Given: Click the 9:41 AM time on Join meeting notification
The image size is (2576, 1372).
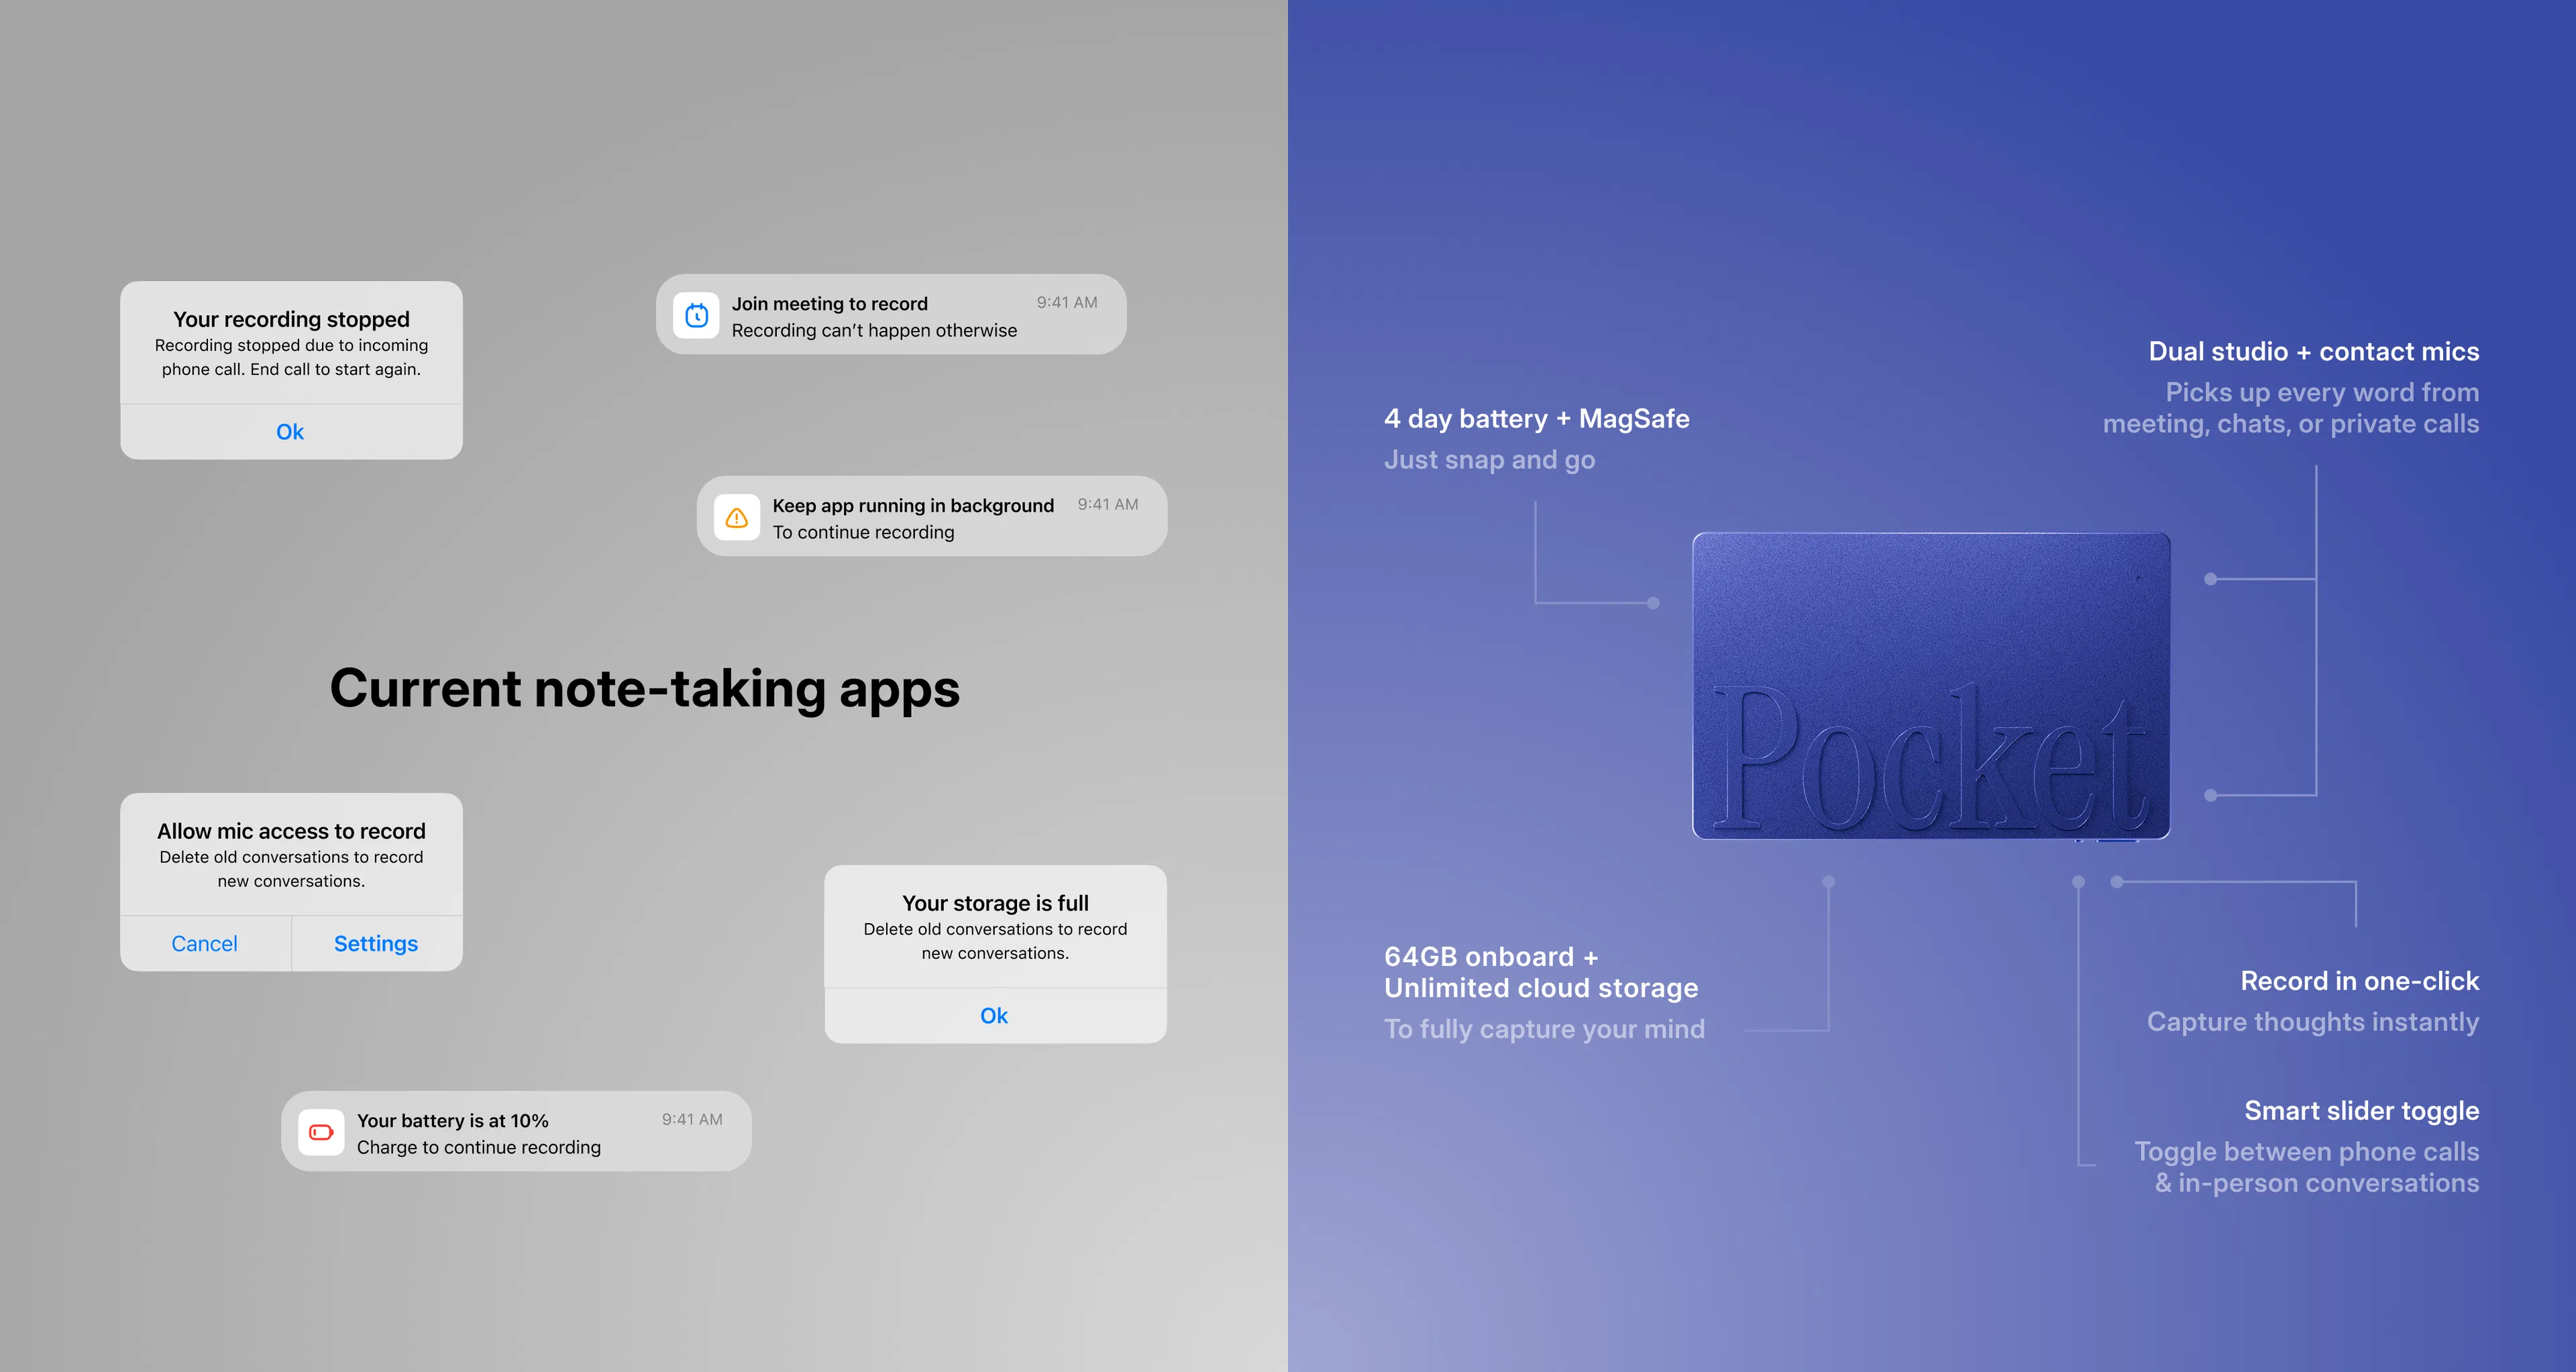Looking at the screenshot, I should point(1067,303).
